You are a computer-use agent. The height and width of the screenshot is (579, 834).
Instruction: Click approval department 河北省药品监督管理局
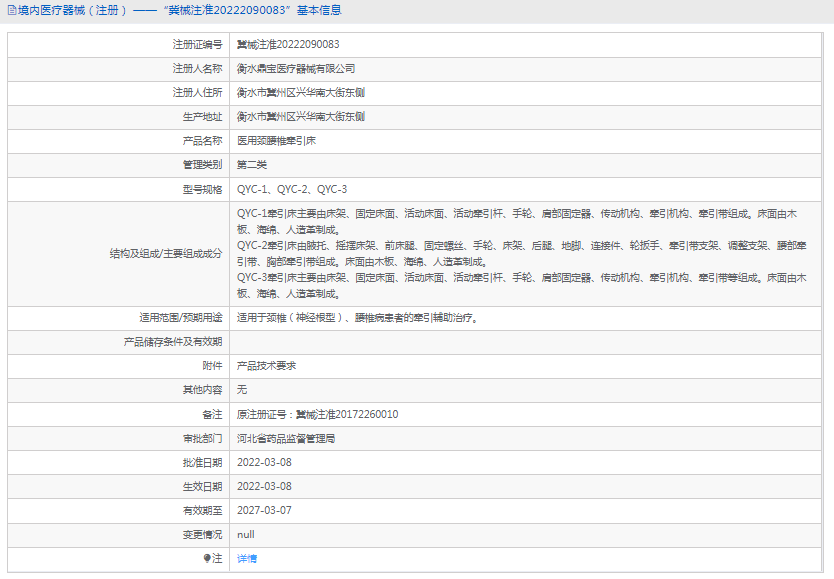pyautogui.click(x=286, y=439)
